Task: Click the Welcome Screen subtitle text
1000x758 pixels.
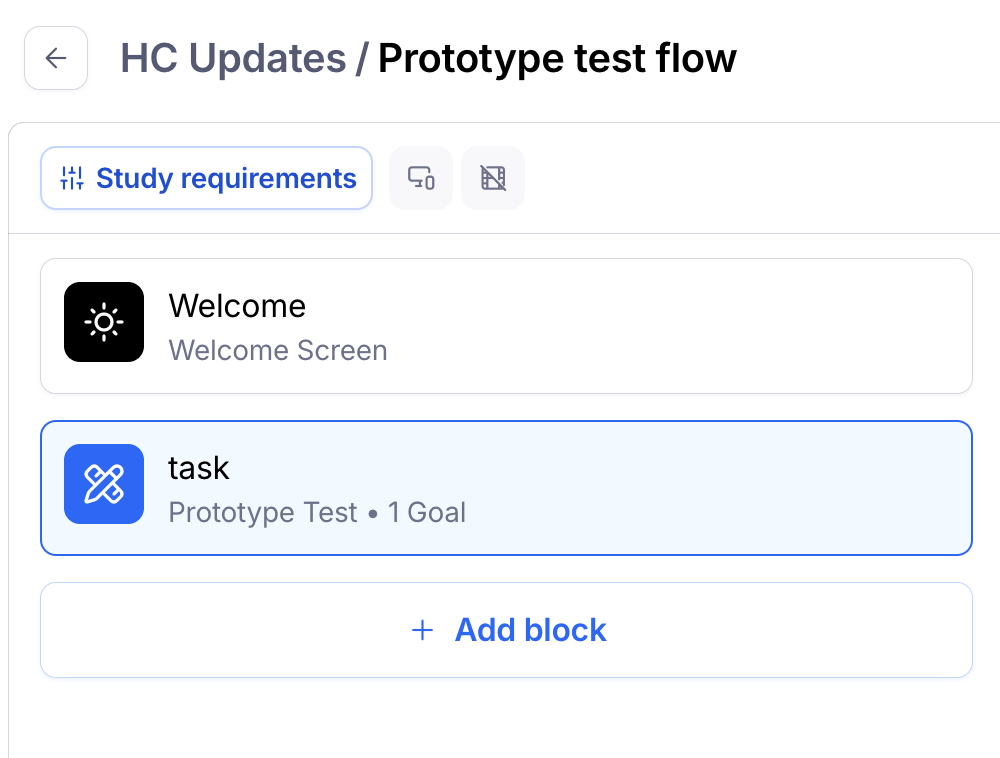Action: (x=278, y=350)
